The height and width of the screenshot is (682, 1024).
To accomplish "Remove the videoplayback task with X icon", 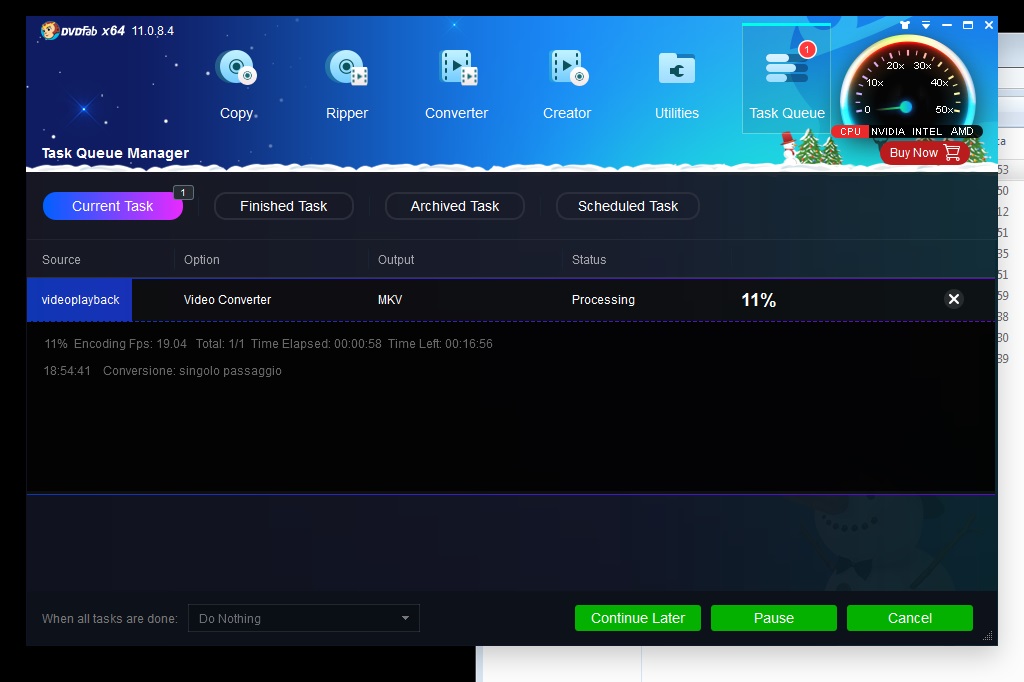I will click(x=953, y=299).
